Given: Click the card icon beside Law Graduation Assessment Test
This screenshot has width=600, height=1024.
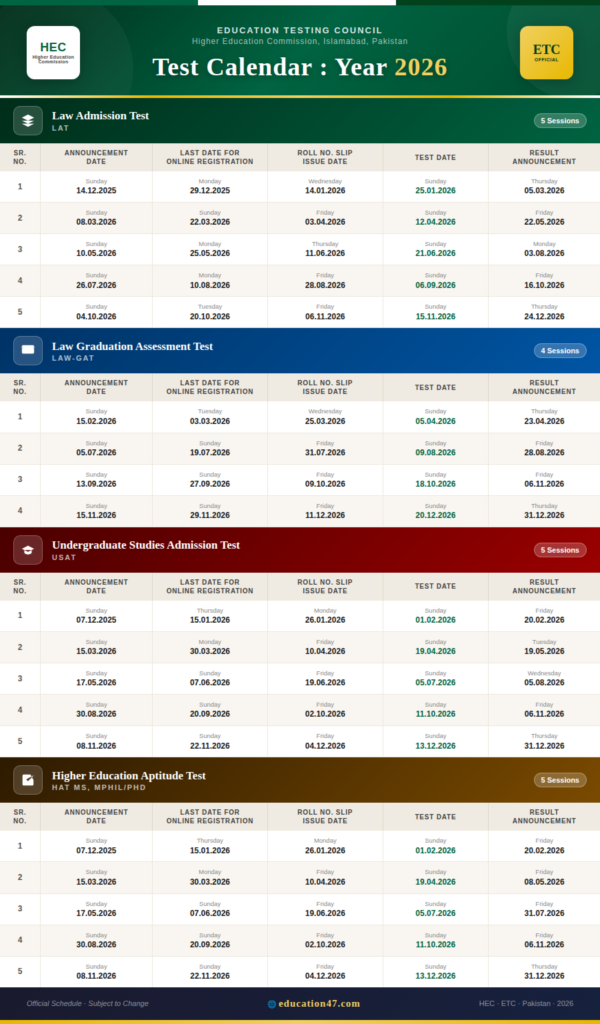Looking at the screenshot, I should click(28, 351).
